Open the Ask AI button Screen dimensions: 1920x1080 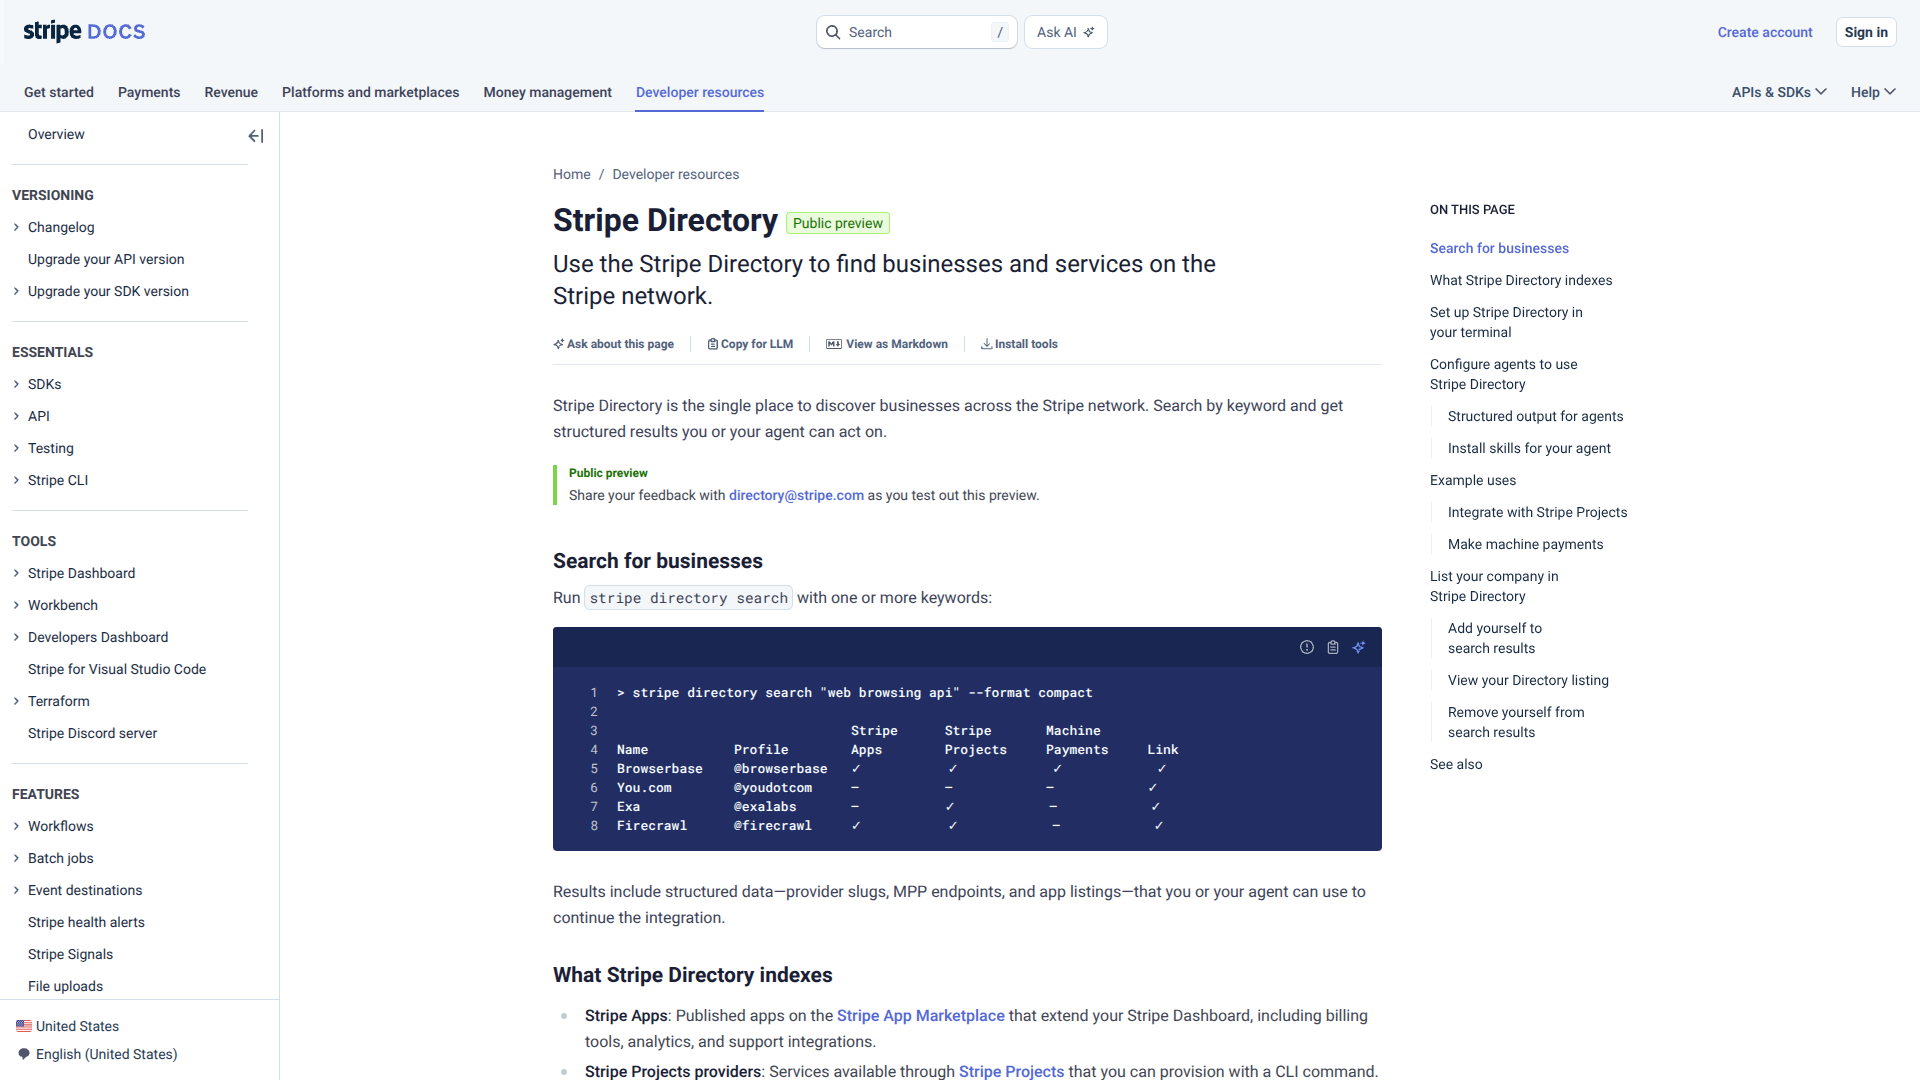pos(1065,32)
